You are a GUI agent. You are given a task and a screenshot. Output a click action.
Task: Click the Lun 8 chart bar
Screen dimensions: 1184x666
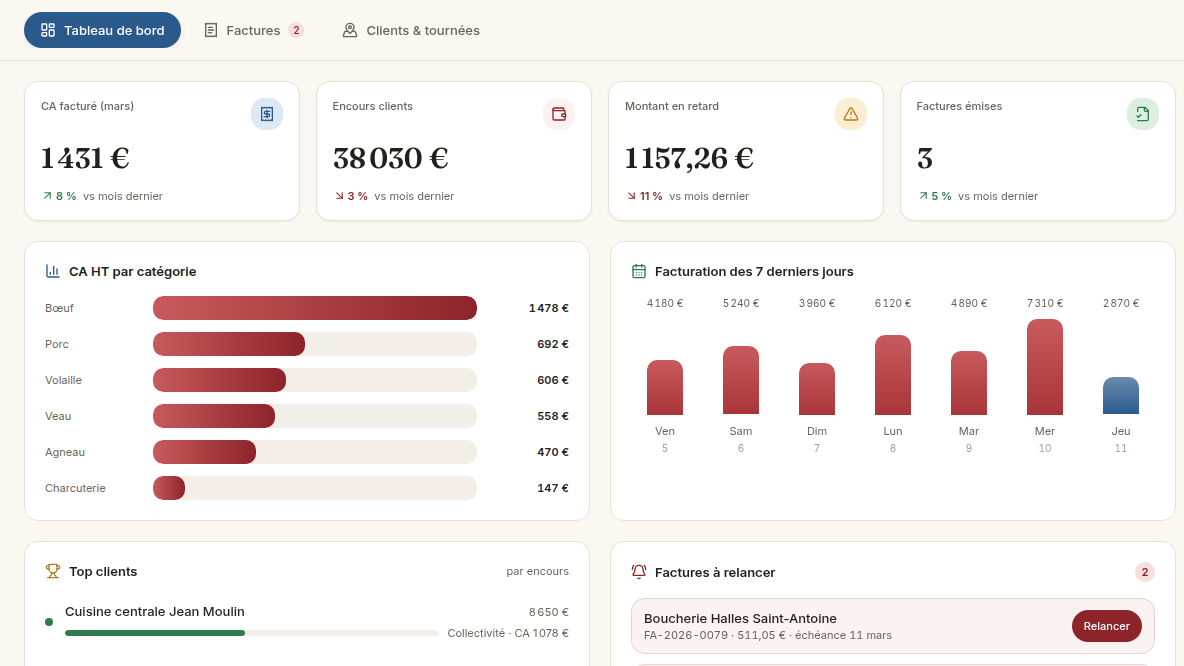click(893, 375)
